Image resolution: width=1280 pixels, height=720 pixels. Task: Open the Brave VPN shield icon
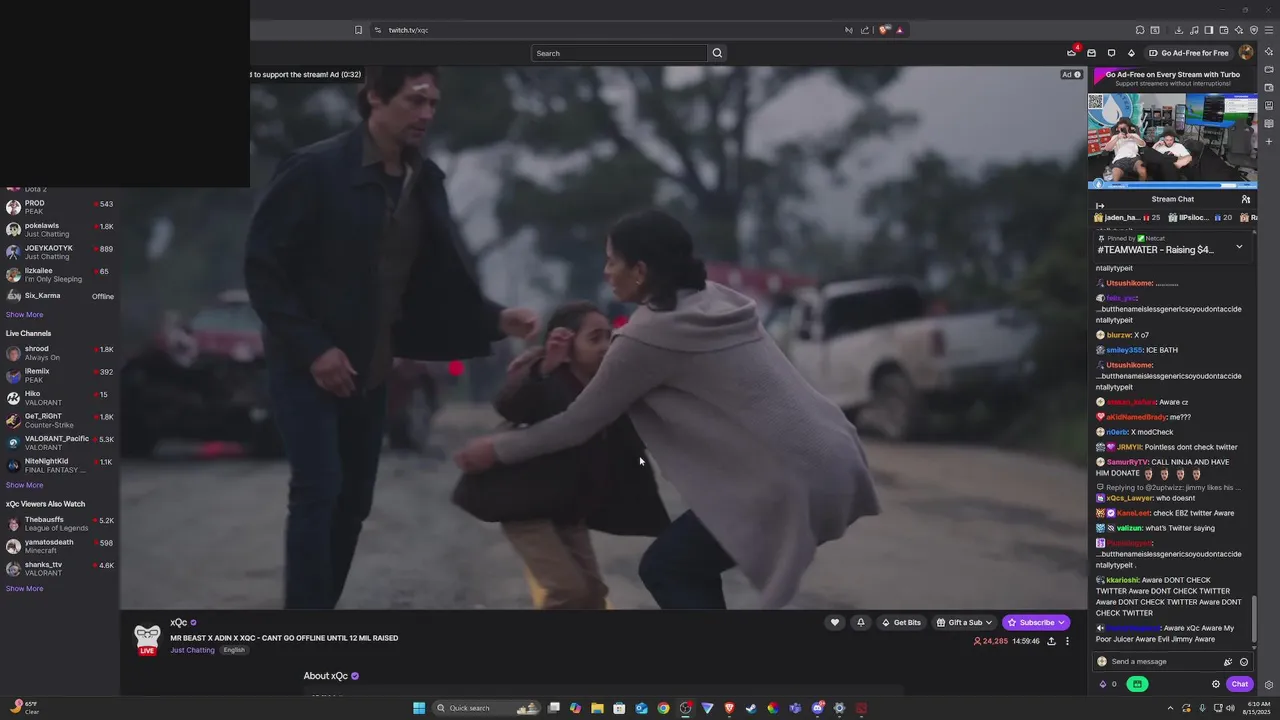click(x=1253, y=30)
